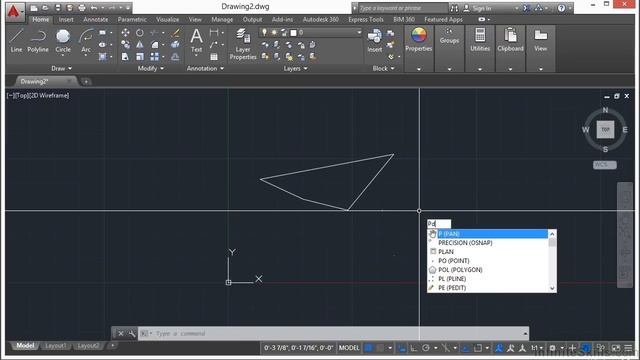Image resolution: width=640 pixels, height=360 pixels.
Task: Open annotation scale 1:1 dropdown
Action: 536,348
